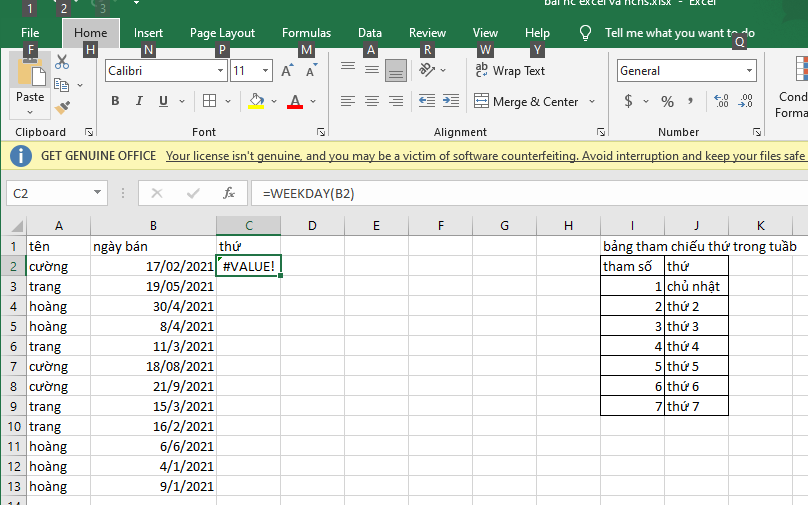Viewport: 808px width, 505px height.
Task: Switch to the Page Layout tab
Action: click(222, 32)
